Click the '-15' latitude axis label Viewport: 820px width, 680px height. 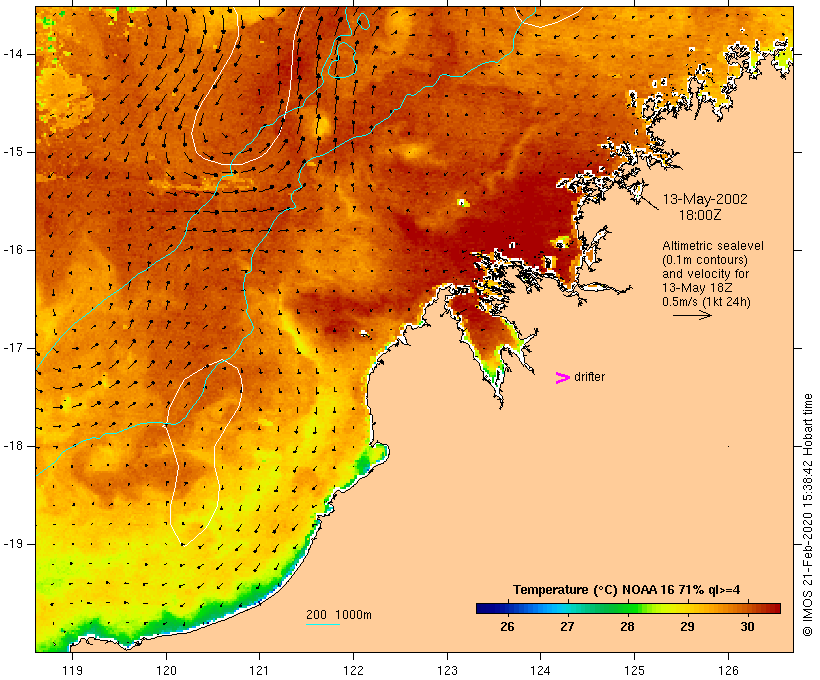pyautogui.click(x=12, y=152)
